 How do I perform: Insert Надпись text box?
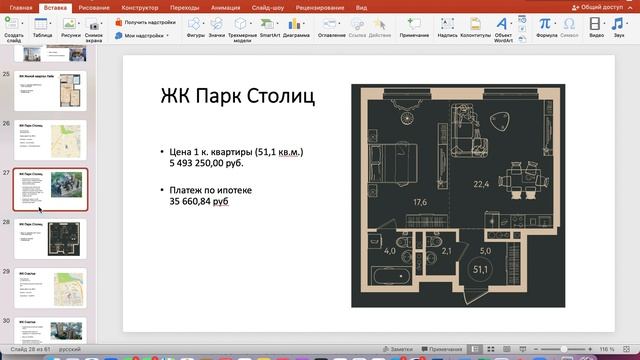(447, 24)
